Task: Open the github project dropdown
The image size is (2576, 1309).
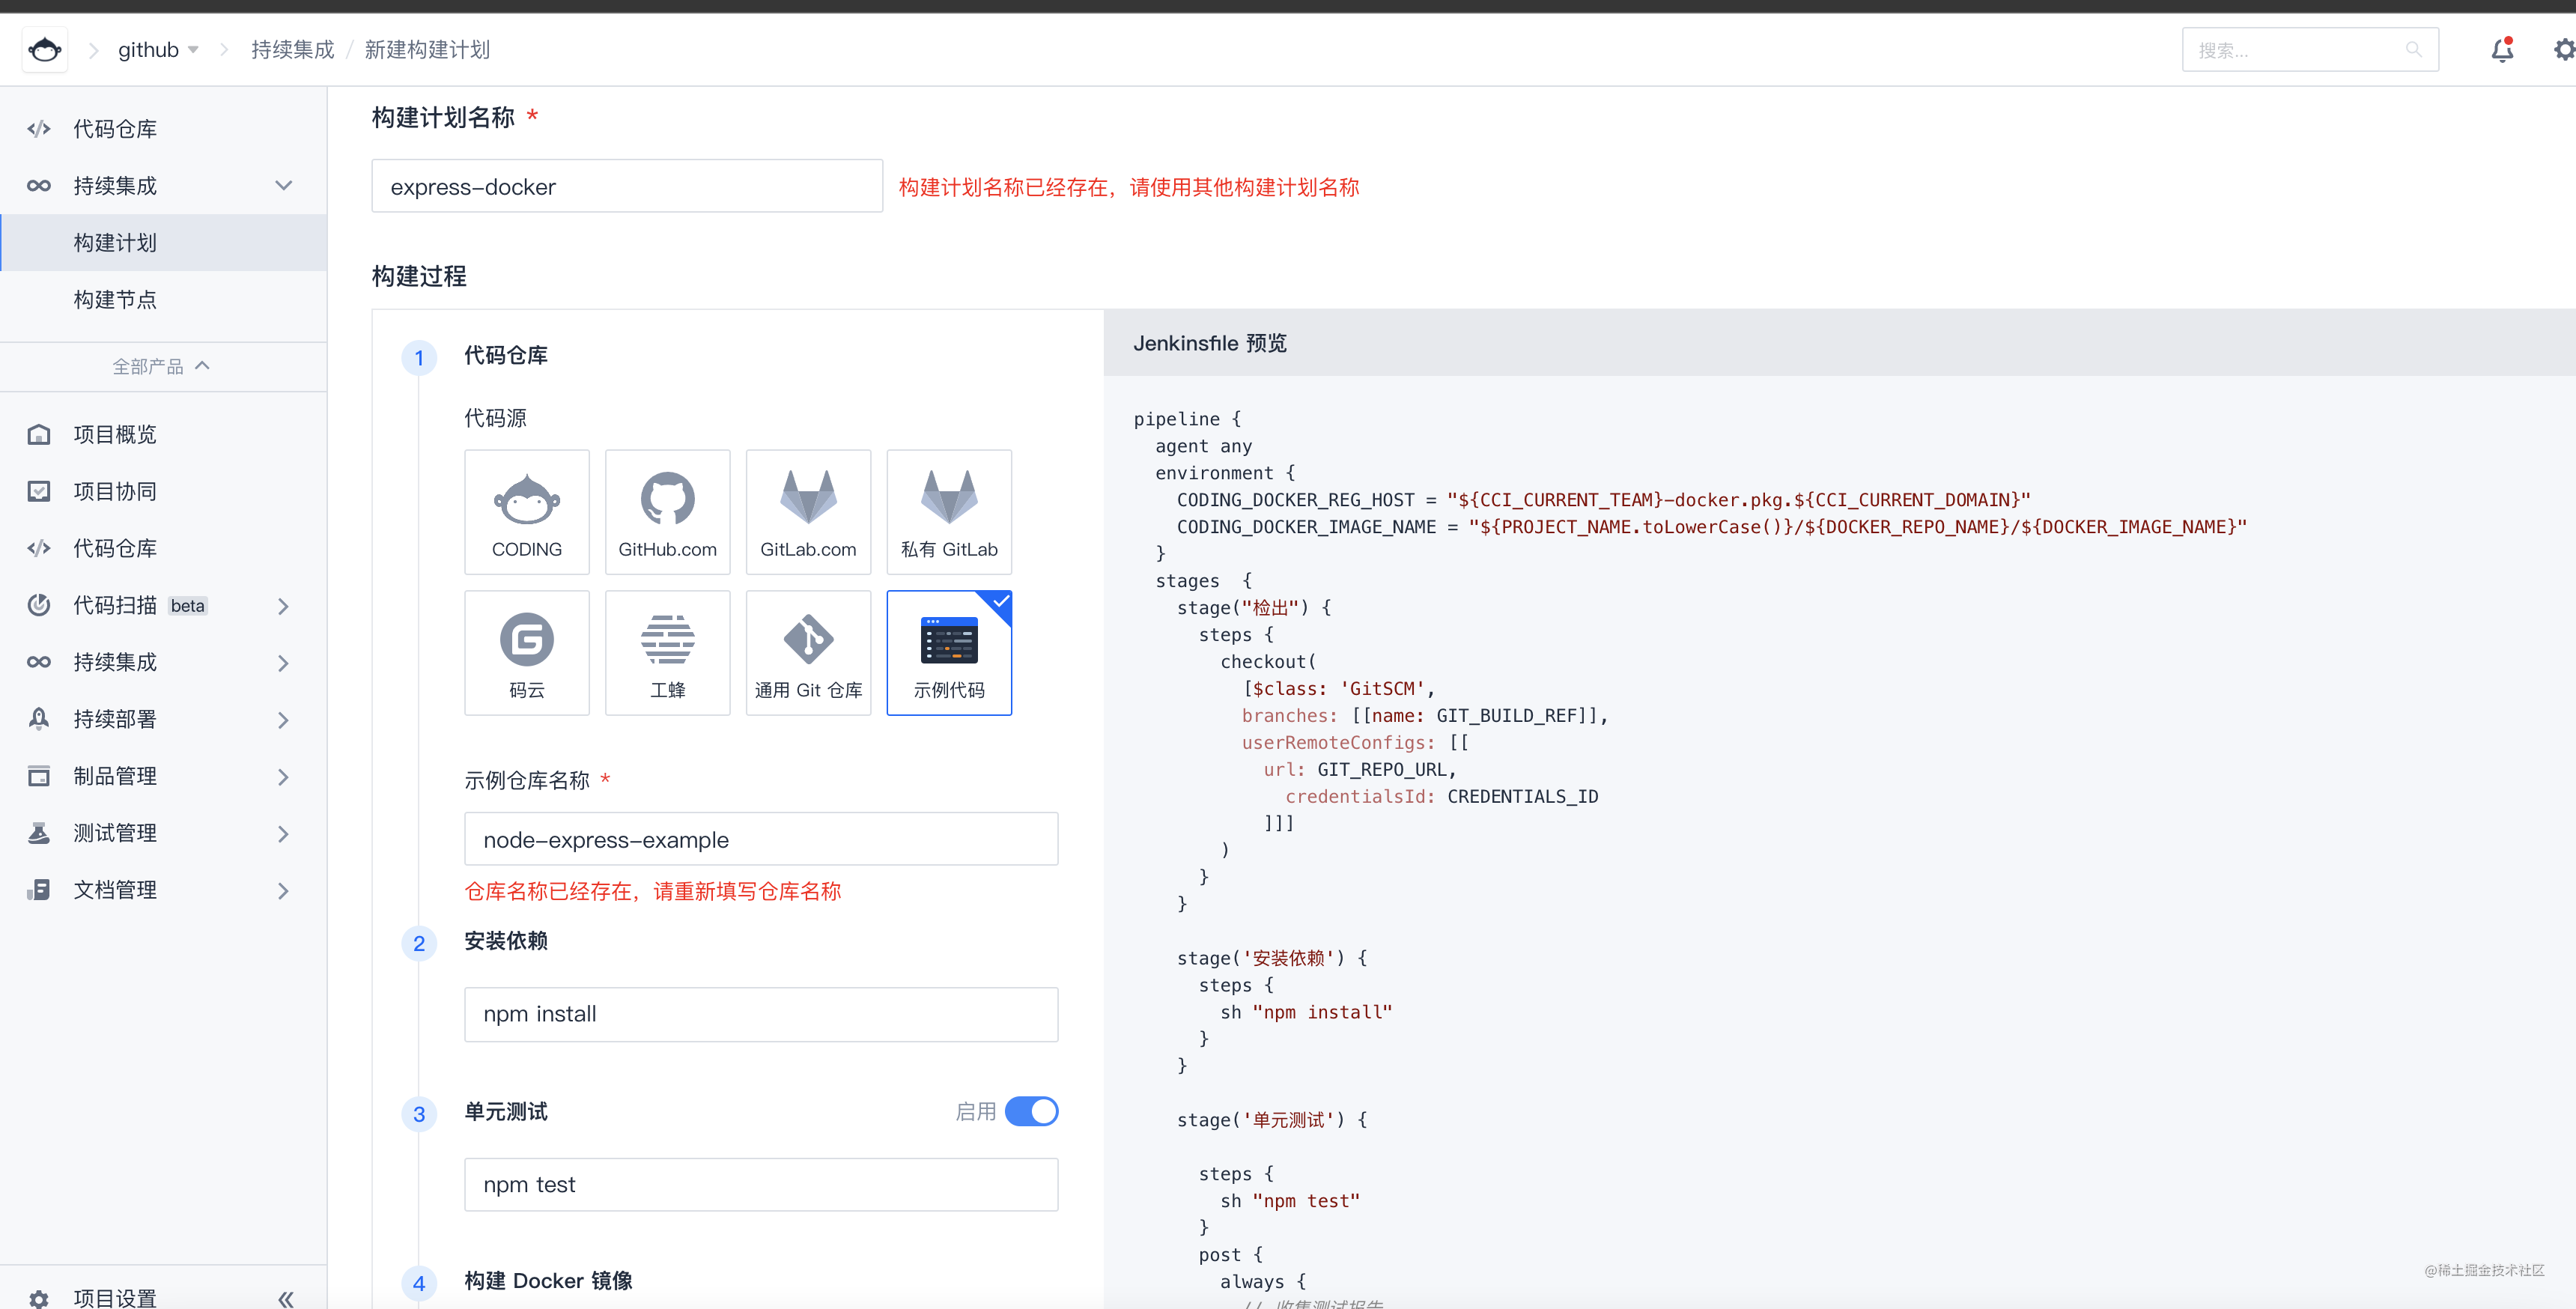Action: pos(158,49)
